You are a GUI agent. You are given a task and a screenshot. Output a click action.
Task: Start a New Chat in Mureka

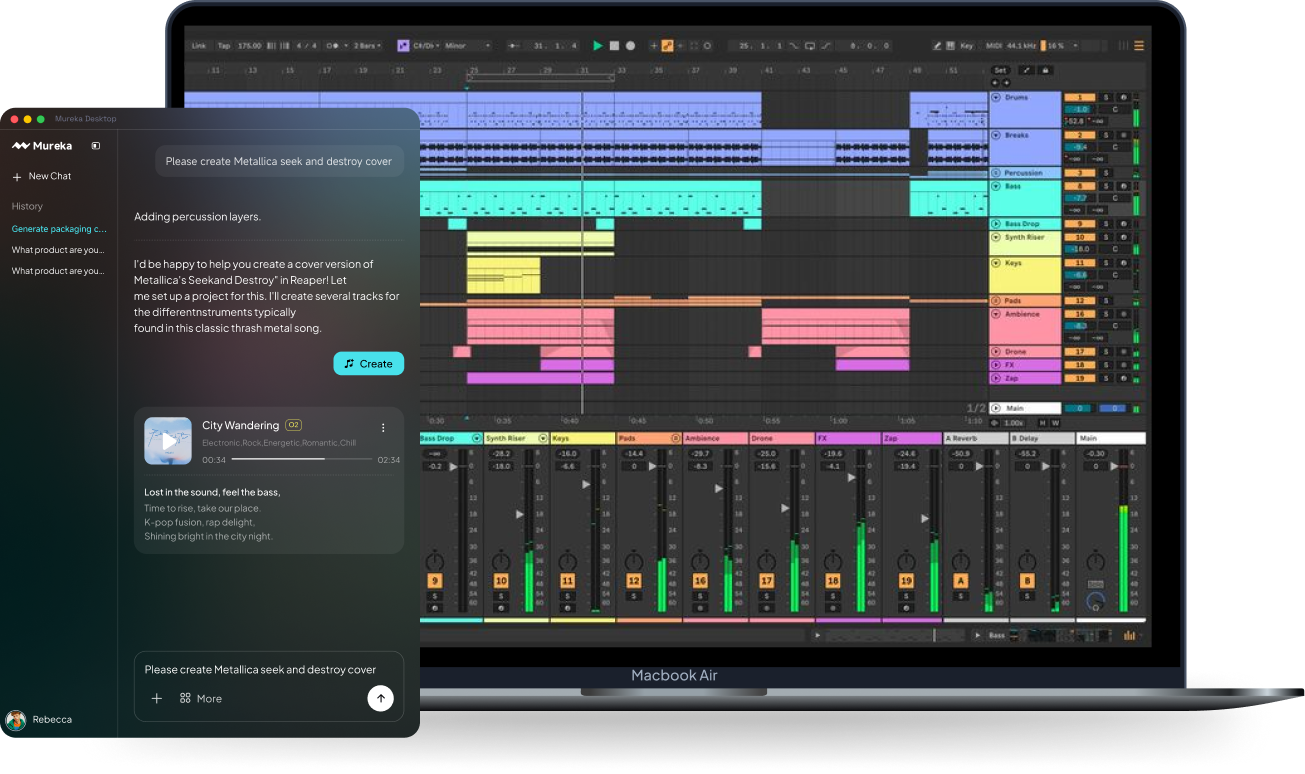click(x=42, y=176)
